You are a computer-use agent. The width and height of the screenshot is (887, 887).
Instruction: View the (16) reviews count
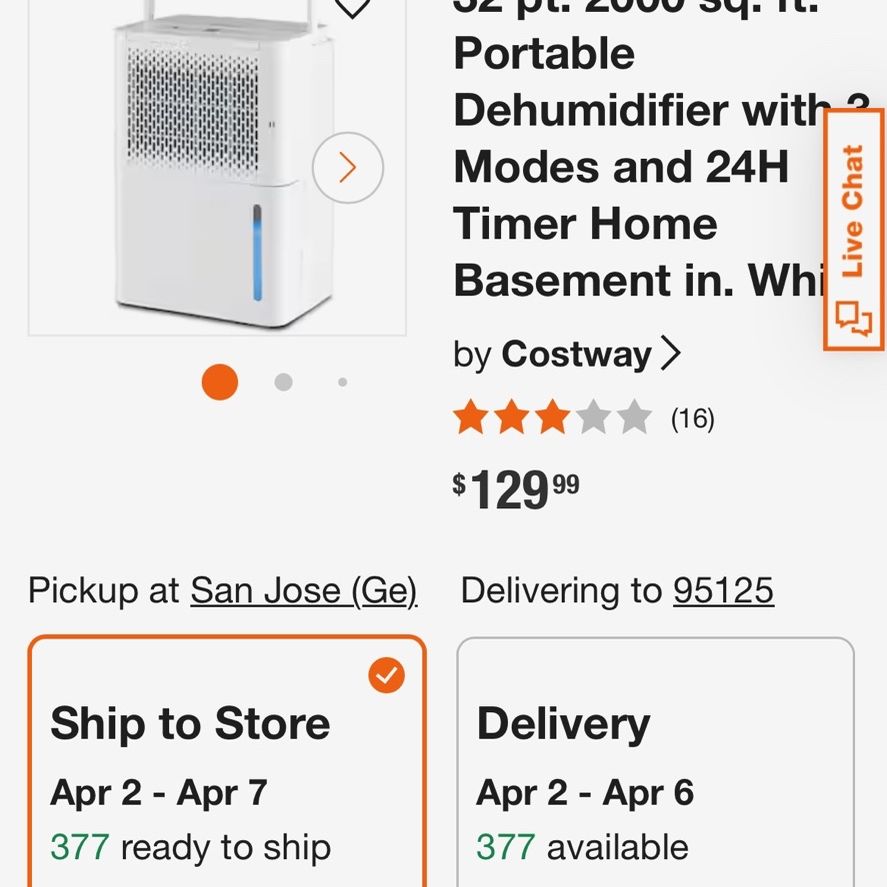692,419
